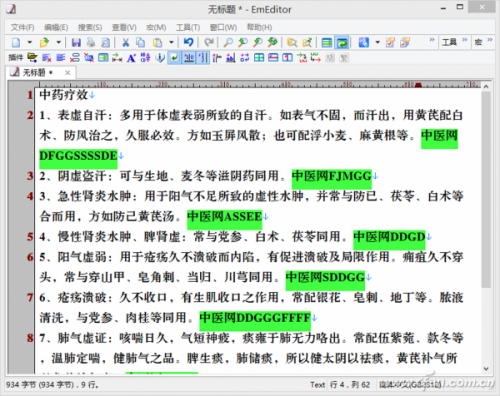Click the 宏 toolbar label
This screenshot has width=500, height=396.
tap(478, 42)
